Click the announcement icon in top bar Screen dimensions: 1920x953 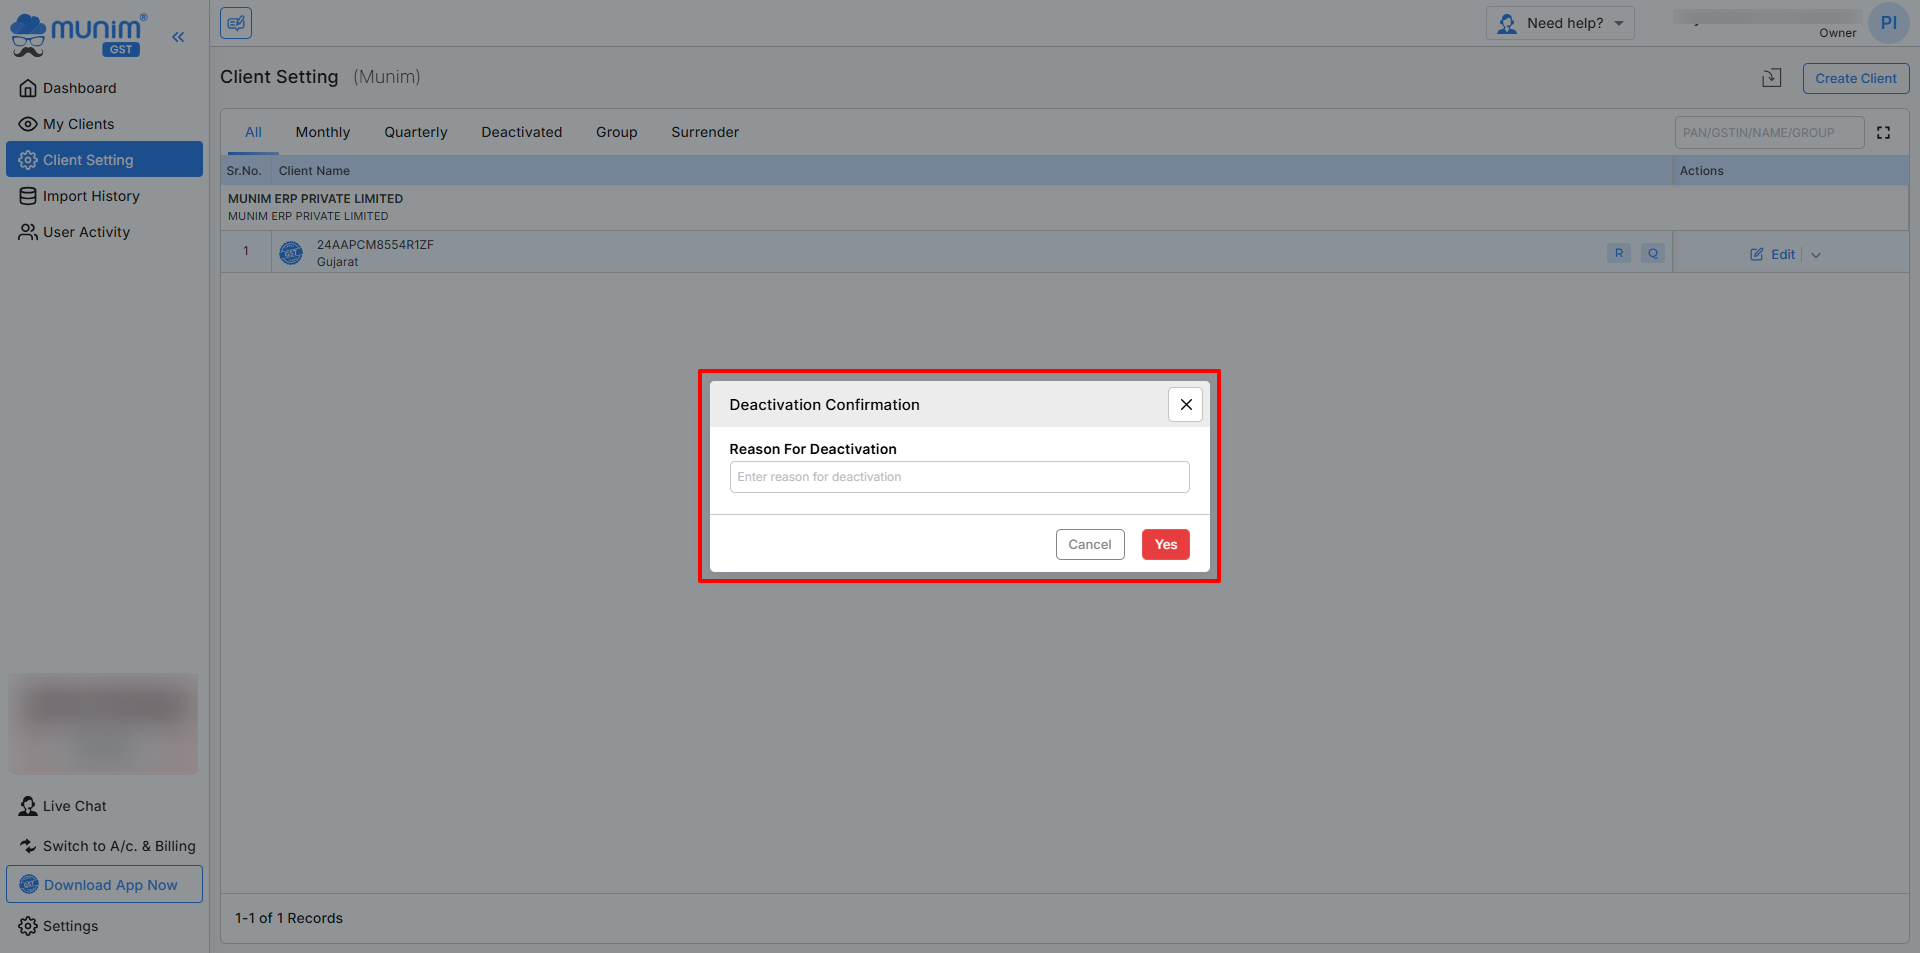[236, 23]
